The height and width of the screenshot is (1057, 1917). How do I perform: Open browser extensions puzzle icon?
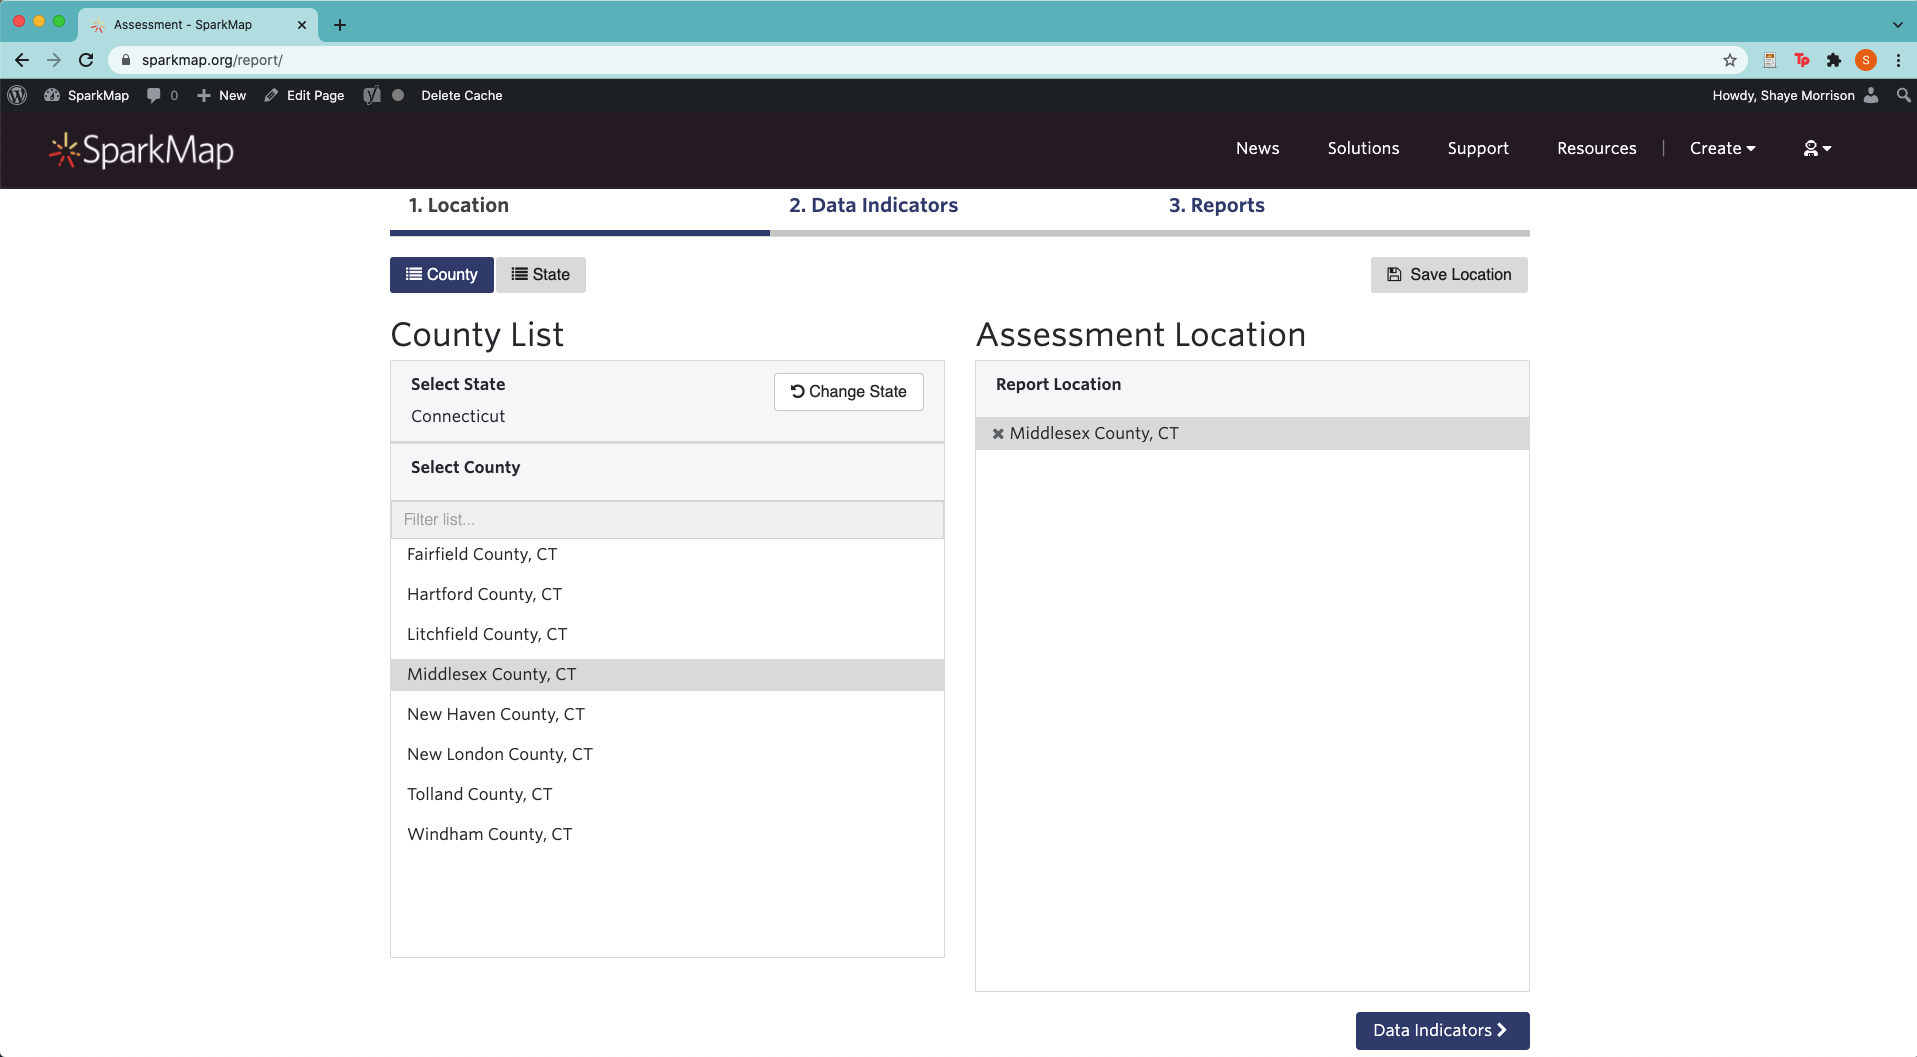pos(1834,60)
